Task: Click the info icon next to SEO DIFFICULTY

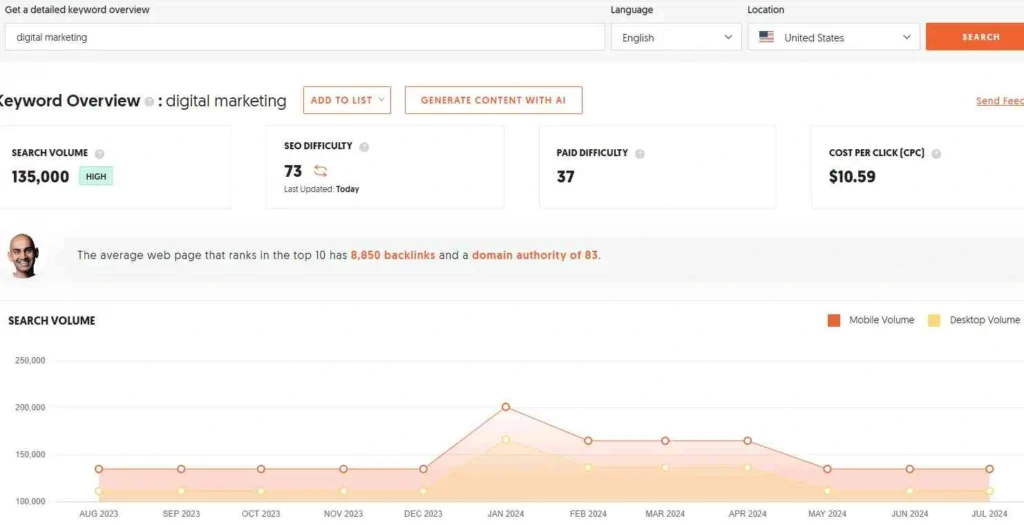Action: [364, 147]
